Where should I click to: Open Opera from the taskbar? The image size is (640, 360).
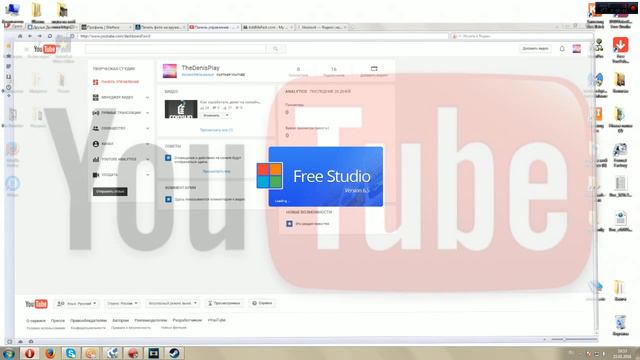pyautogui.click(x=29, y=353)
